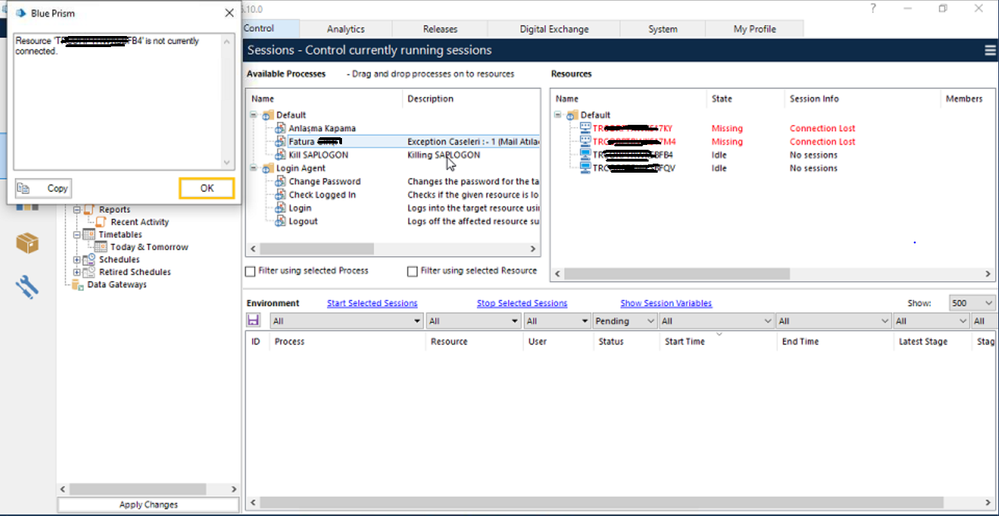
Task: Click the Login Agent group folder icon
Action: pyautogui.click(x=268, y=168)
